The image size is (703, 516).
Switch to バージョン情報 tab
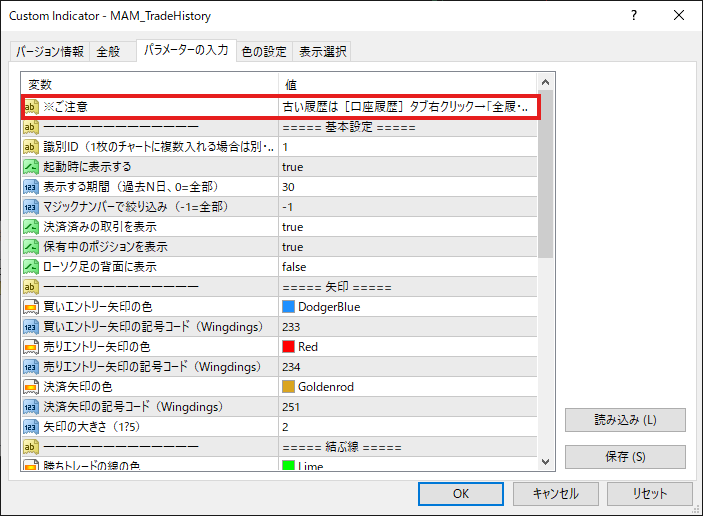(50, 52)
